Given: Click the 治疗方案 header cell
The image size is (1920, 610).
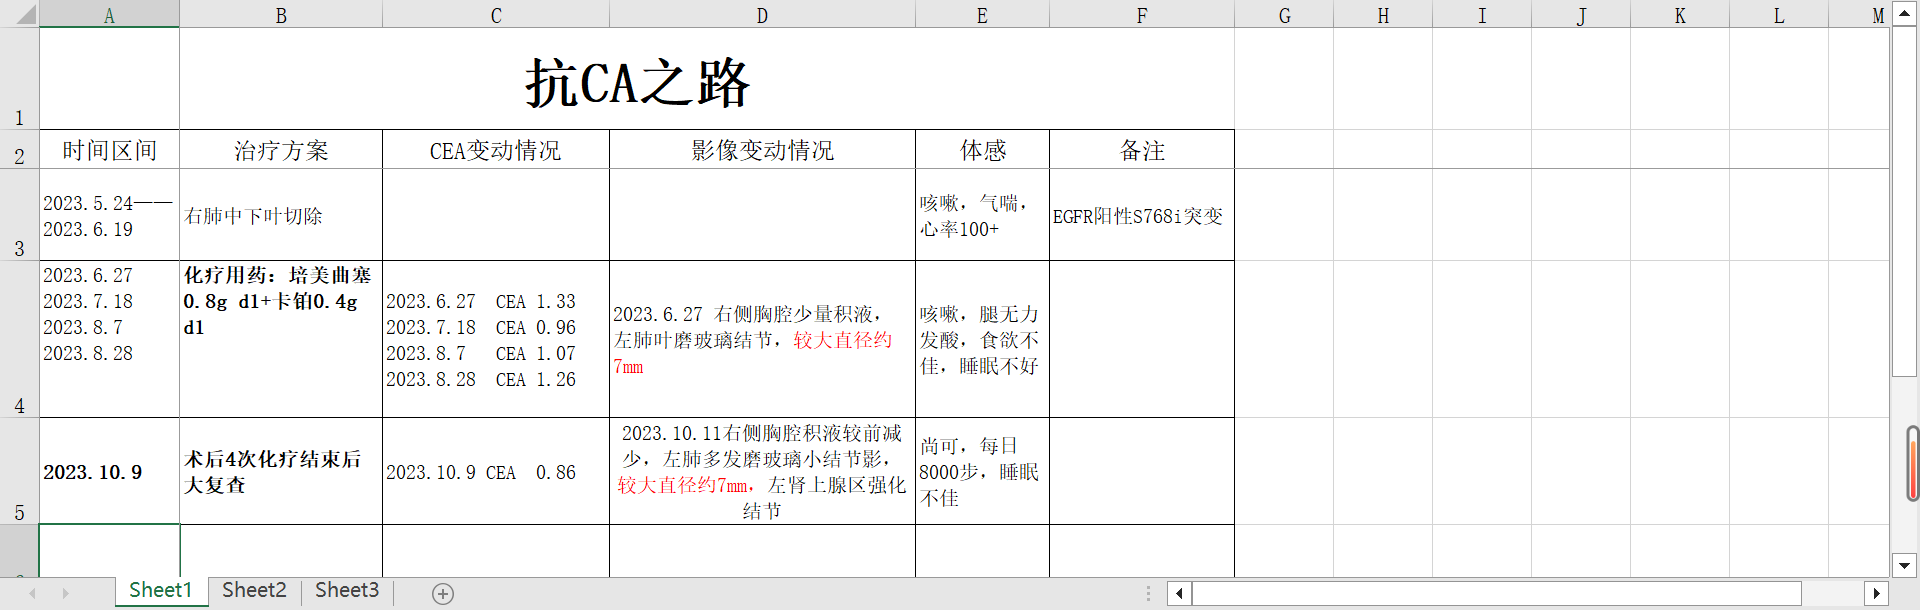Looking at the screenshot, I should coord(281,151).
